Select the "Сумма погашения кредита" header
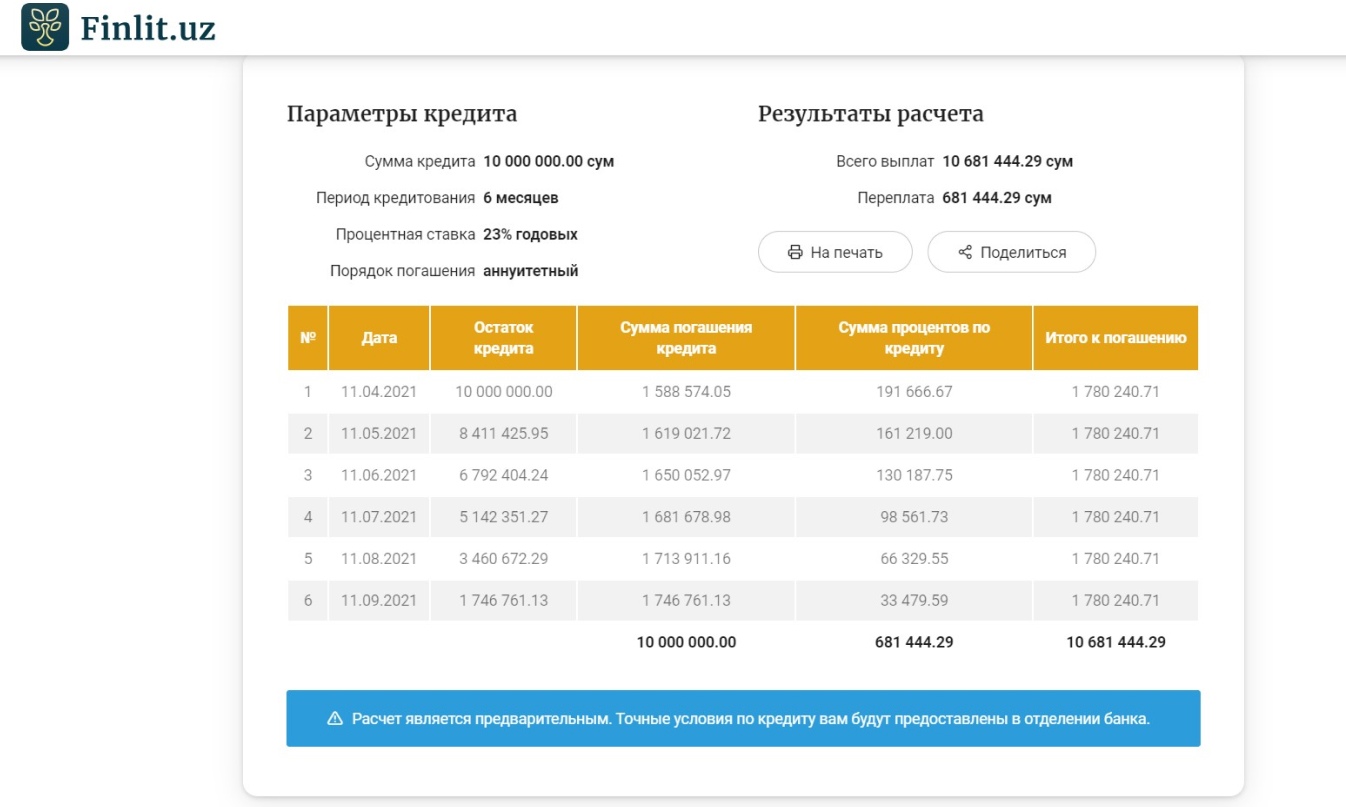The image size is (1346, 807). pos(686,338)
